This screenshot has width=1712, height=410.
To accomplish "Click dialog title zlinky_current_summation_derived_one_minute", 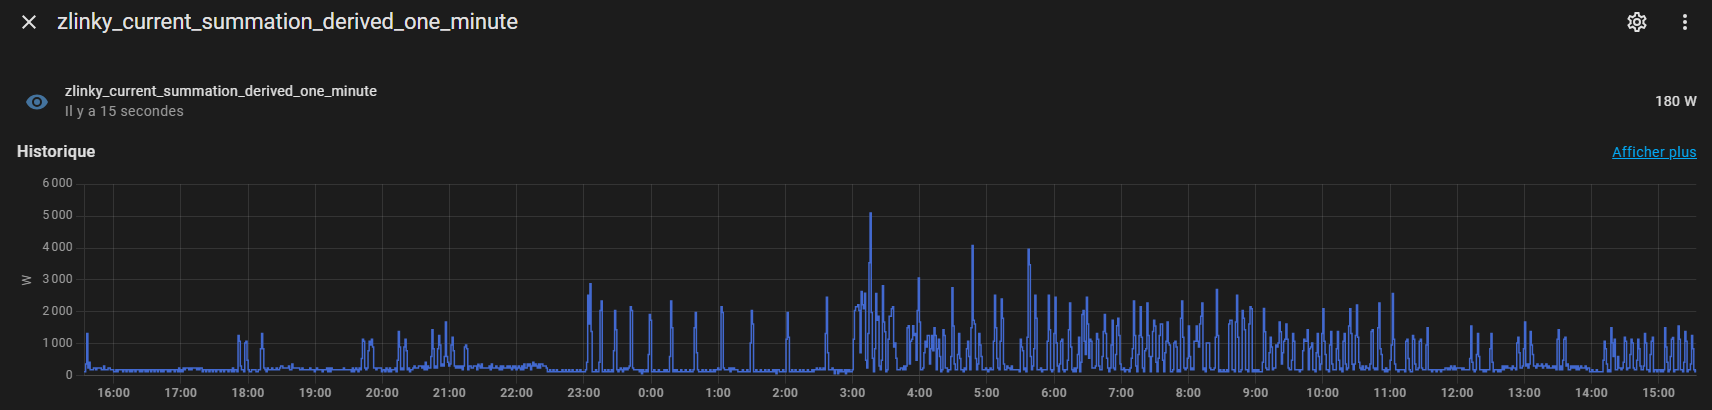I will click(287, 22).
